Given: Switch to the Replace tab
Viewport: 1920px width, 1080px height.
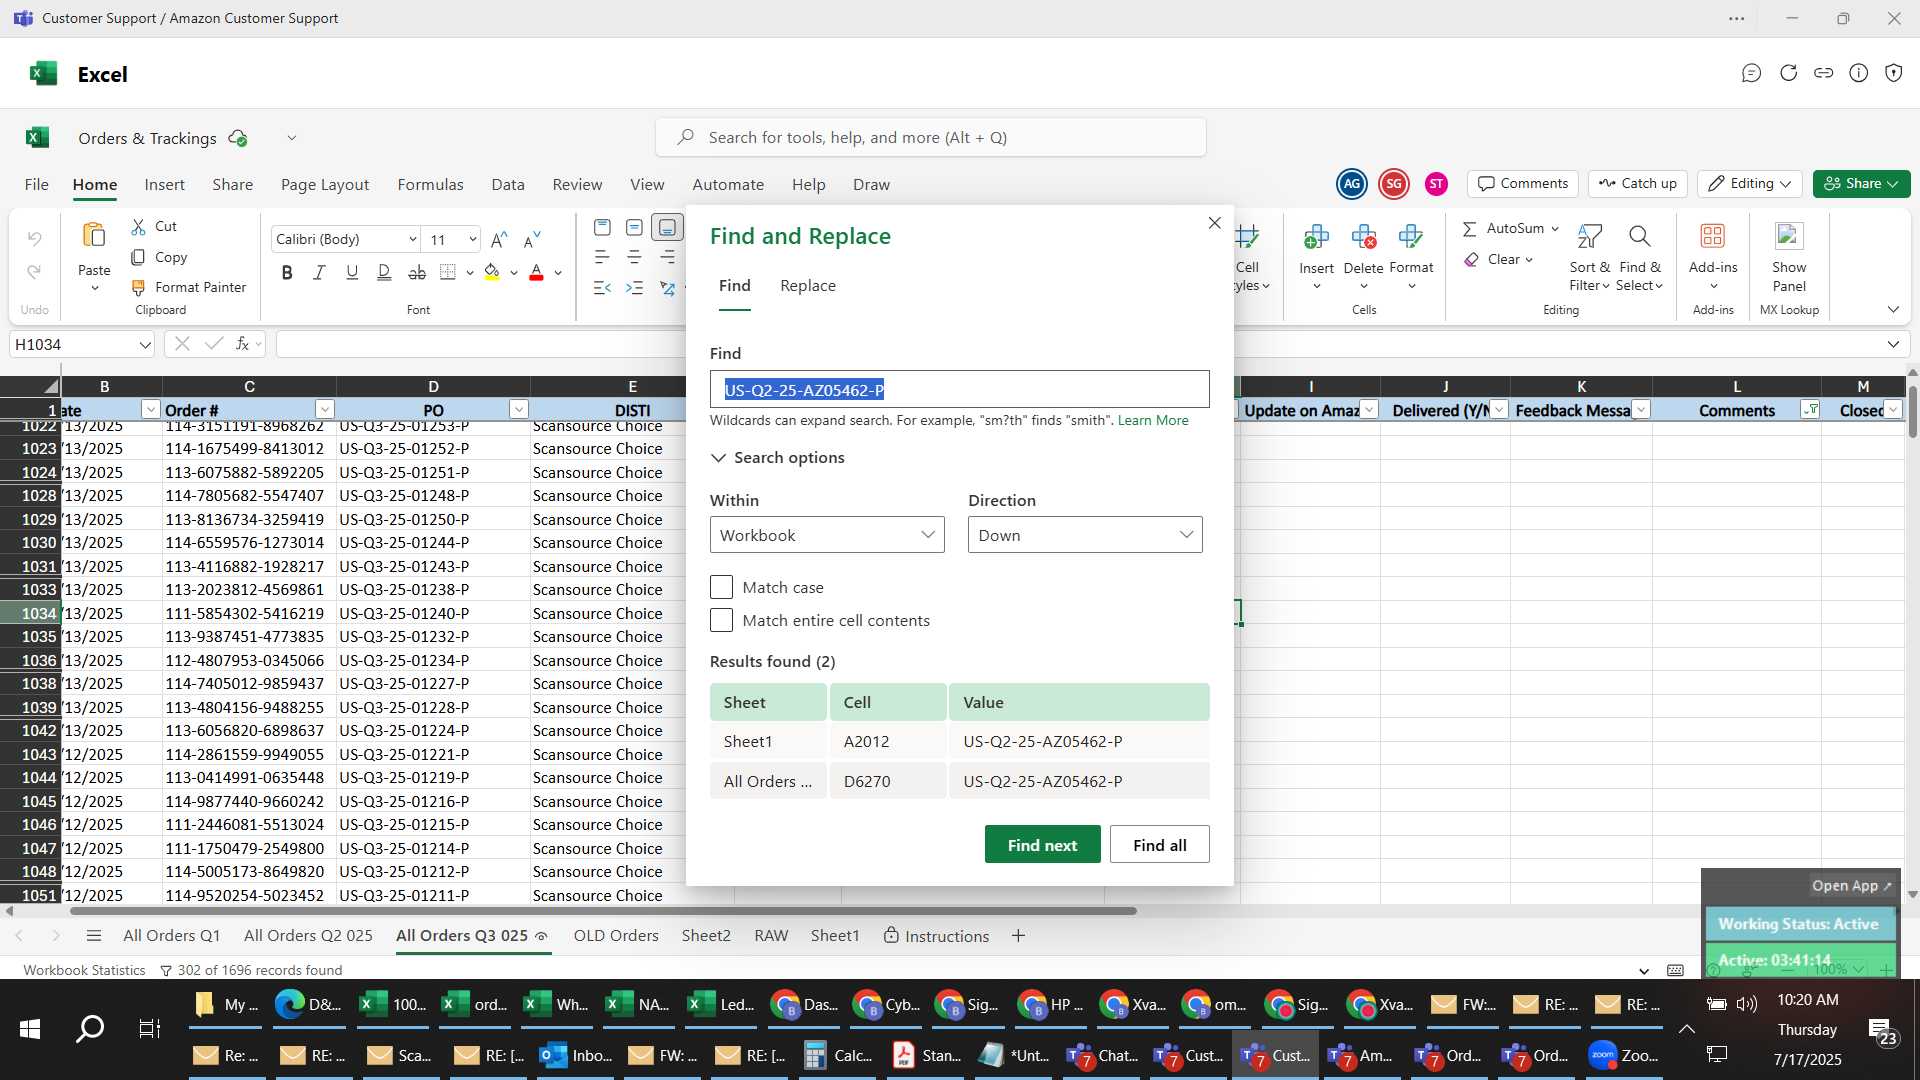Looking at the screenshot, I should coord(808,286).
